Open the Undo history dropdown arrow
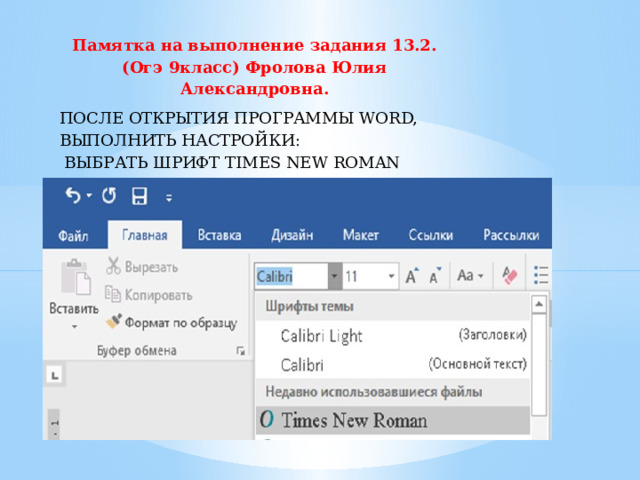Screen dimensions: 640x480 (89, 196)
